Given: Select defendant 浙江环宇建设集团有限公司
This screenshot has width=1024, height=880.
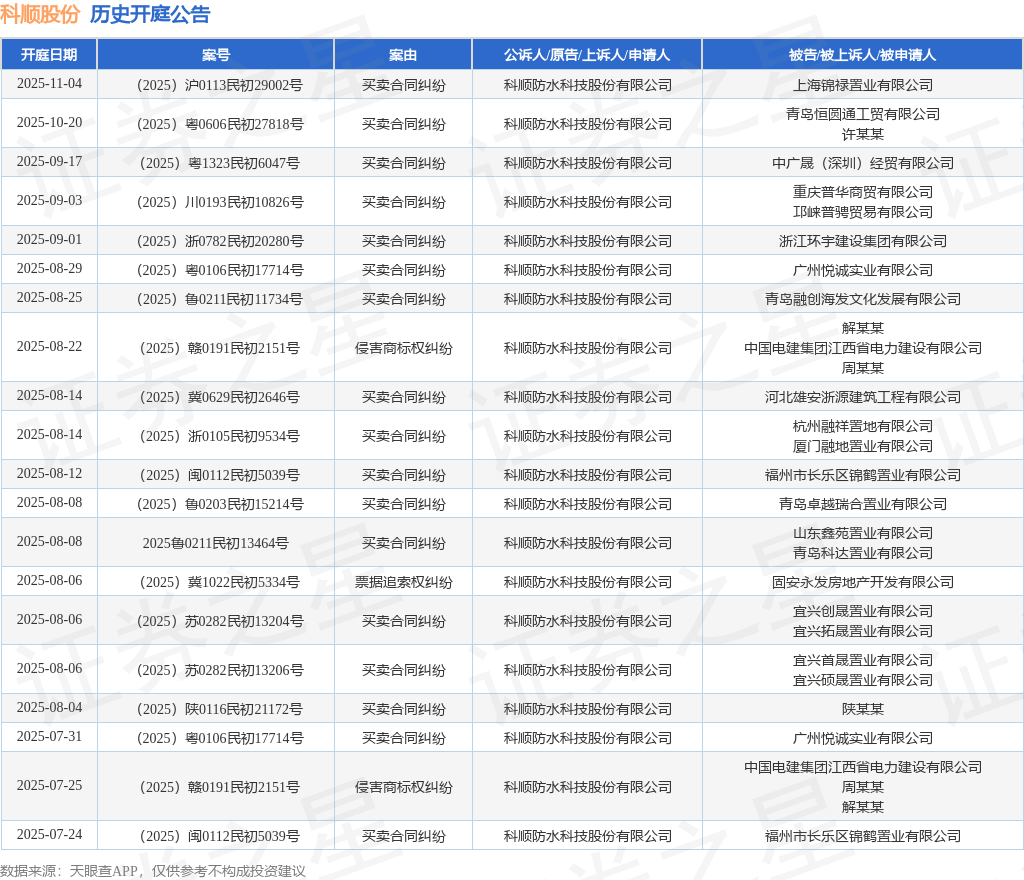Looking at the screenshot, I should tap(863, 241).
